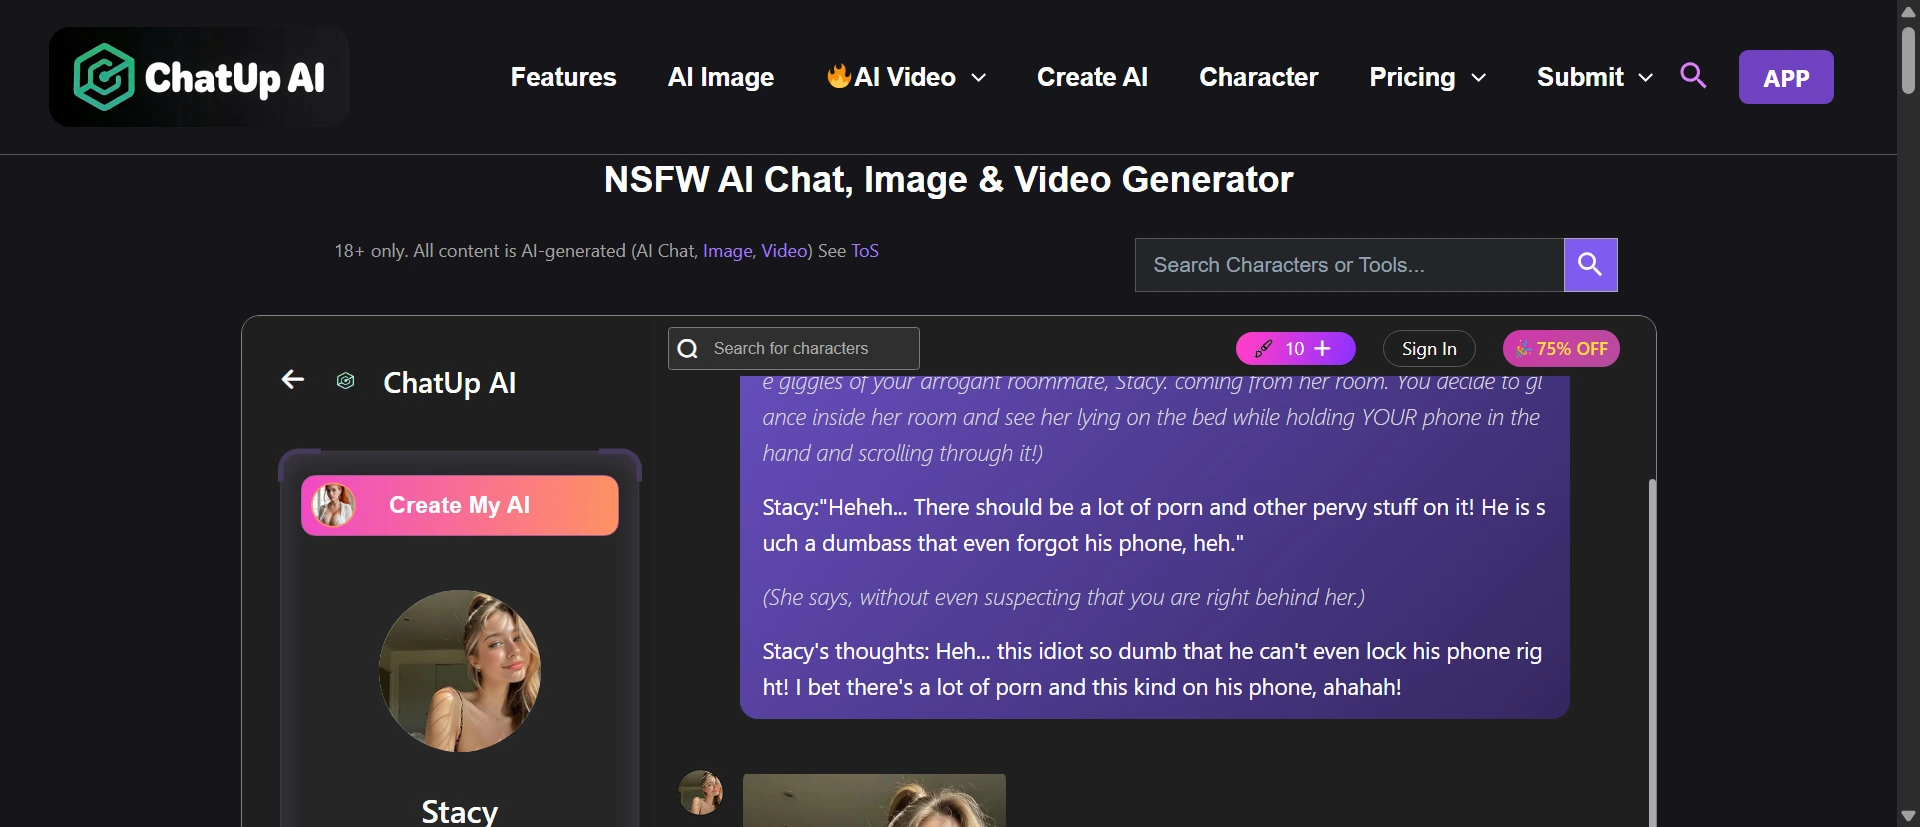Open the Create AI menu item
Screen dimensions: 1920x827
coord(1092,77)
